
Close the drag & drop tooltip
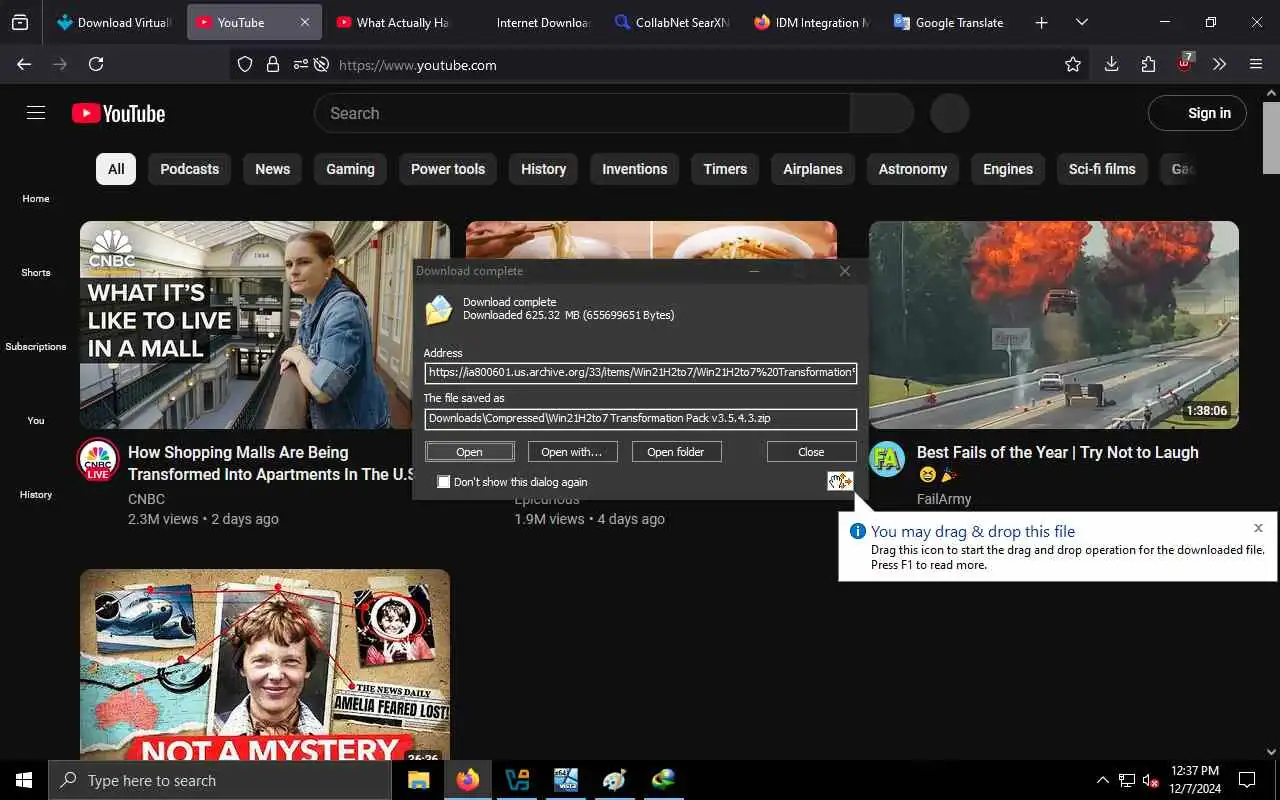[1258, 528]
